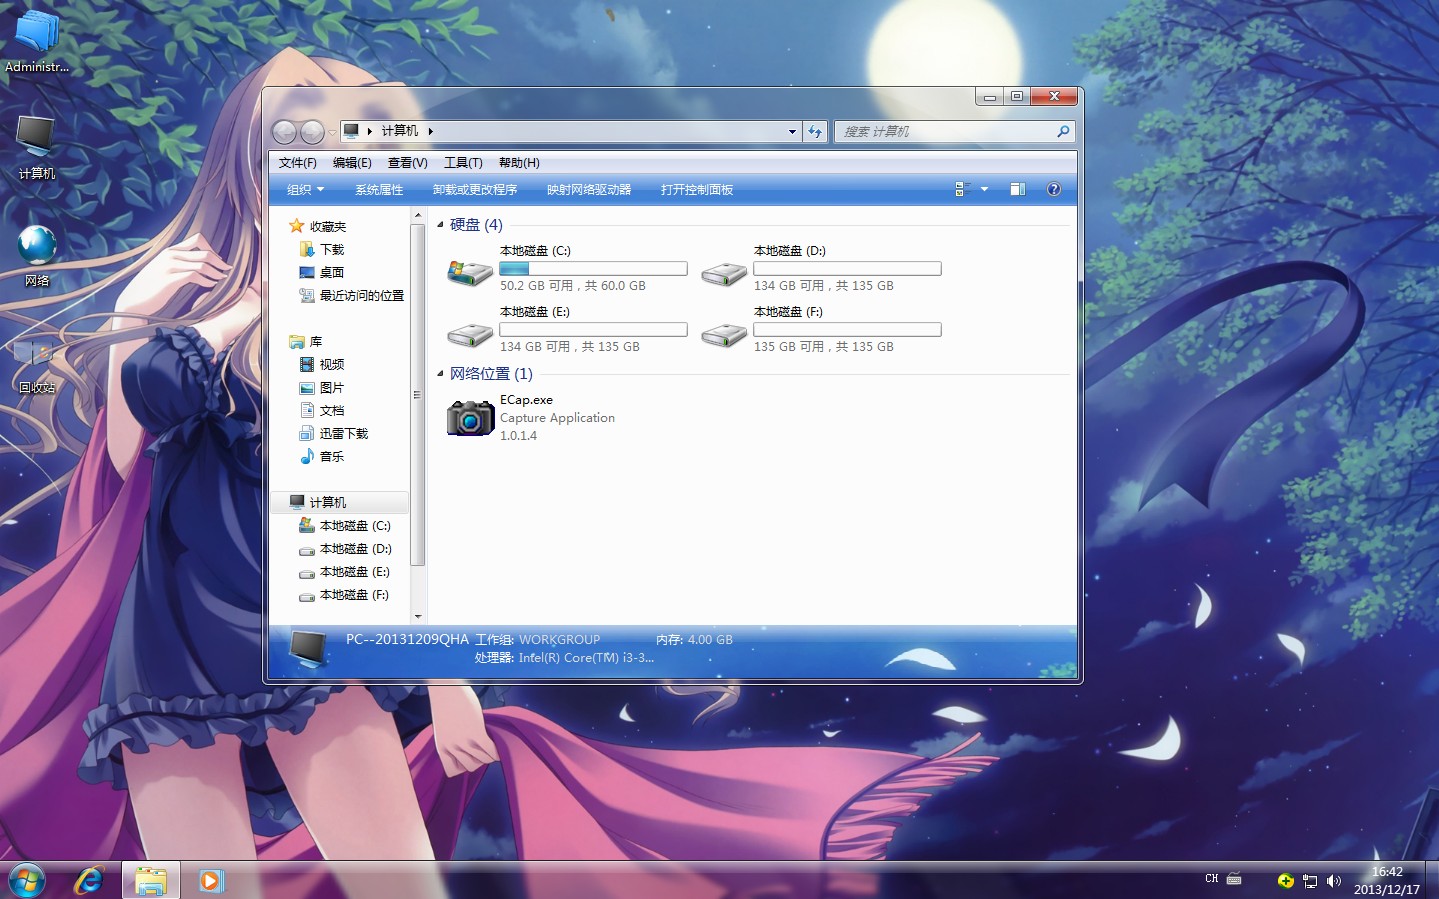Select 本地磁盘 (F:) in the navigation tree
The image size is (1439, 899).
click(x=354, y=595)
